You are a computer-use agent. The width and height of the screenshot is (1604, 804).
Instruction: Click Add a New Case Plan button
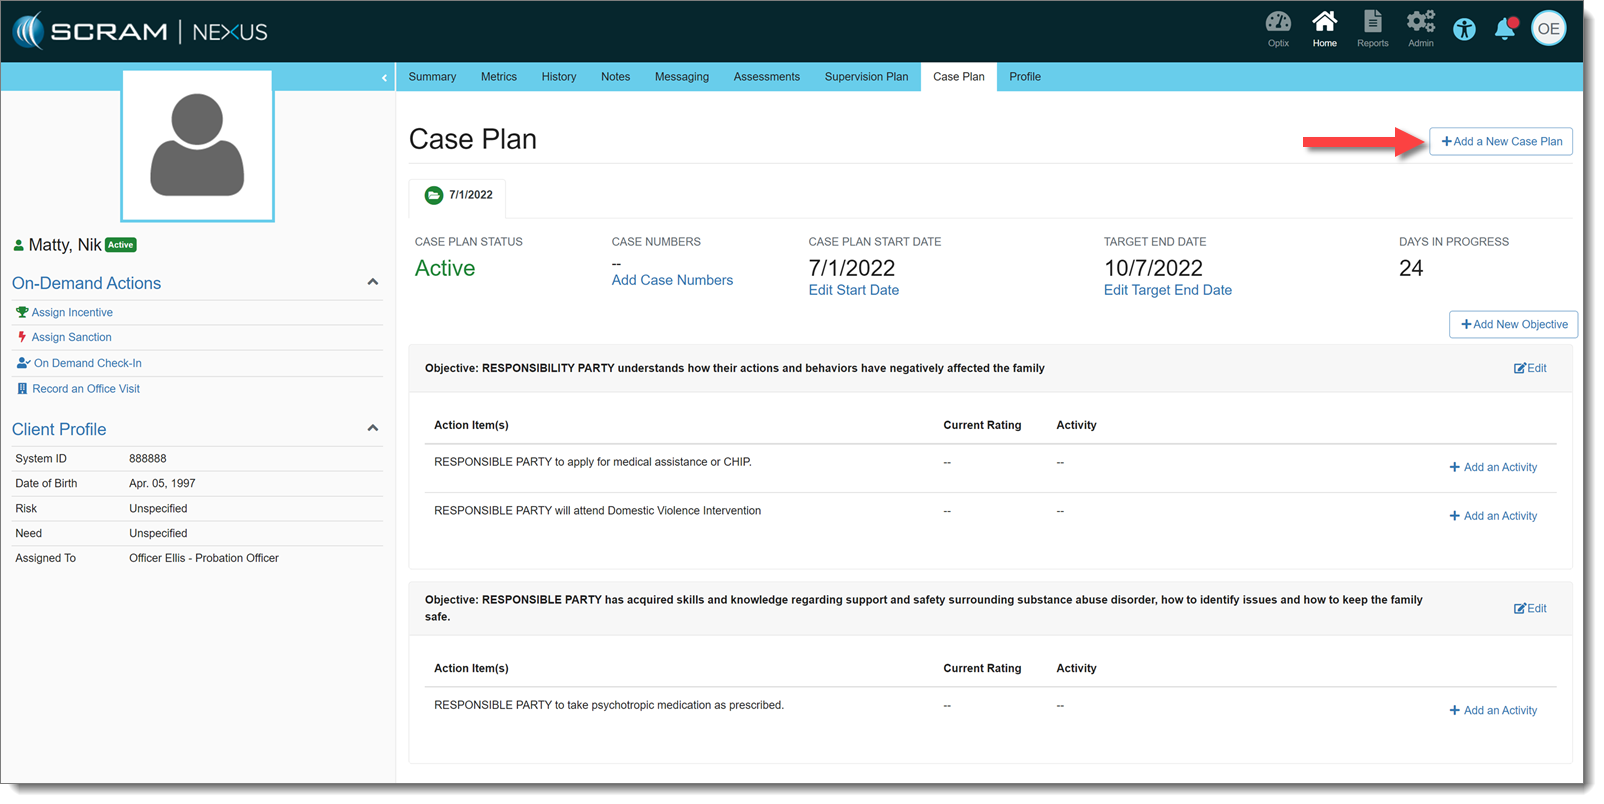[x=1501, y=142]
